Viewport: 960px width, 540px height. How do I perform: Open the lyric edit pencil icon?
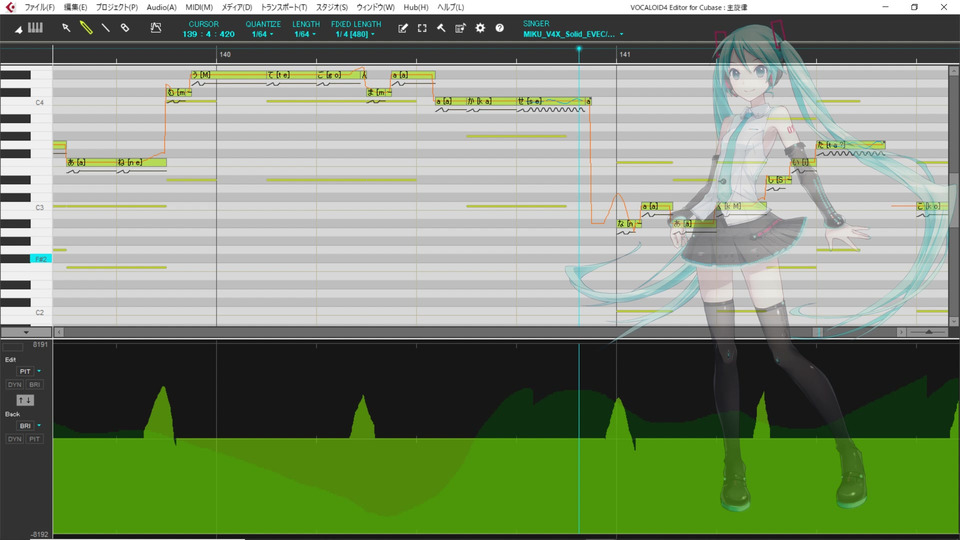402,28
